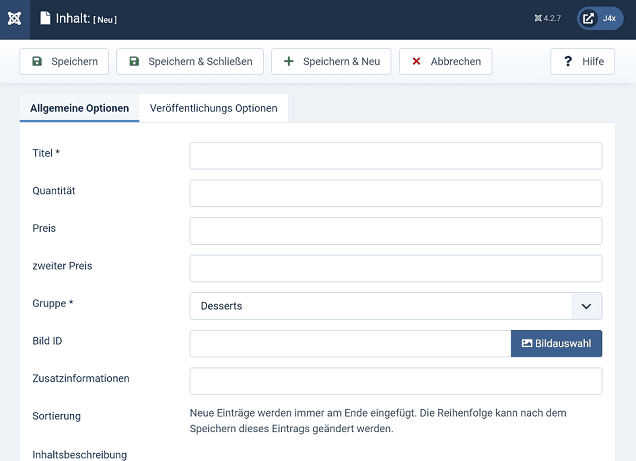This screenshot has height=461, width=636.
Task: Focus the Quantität input field
Action: pos(396,193)
